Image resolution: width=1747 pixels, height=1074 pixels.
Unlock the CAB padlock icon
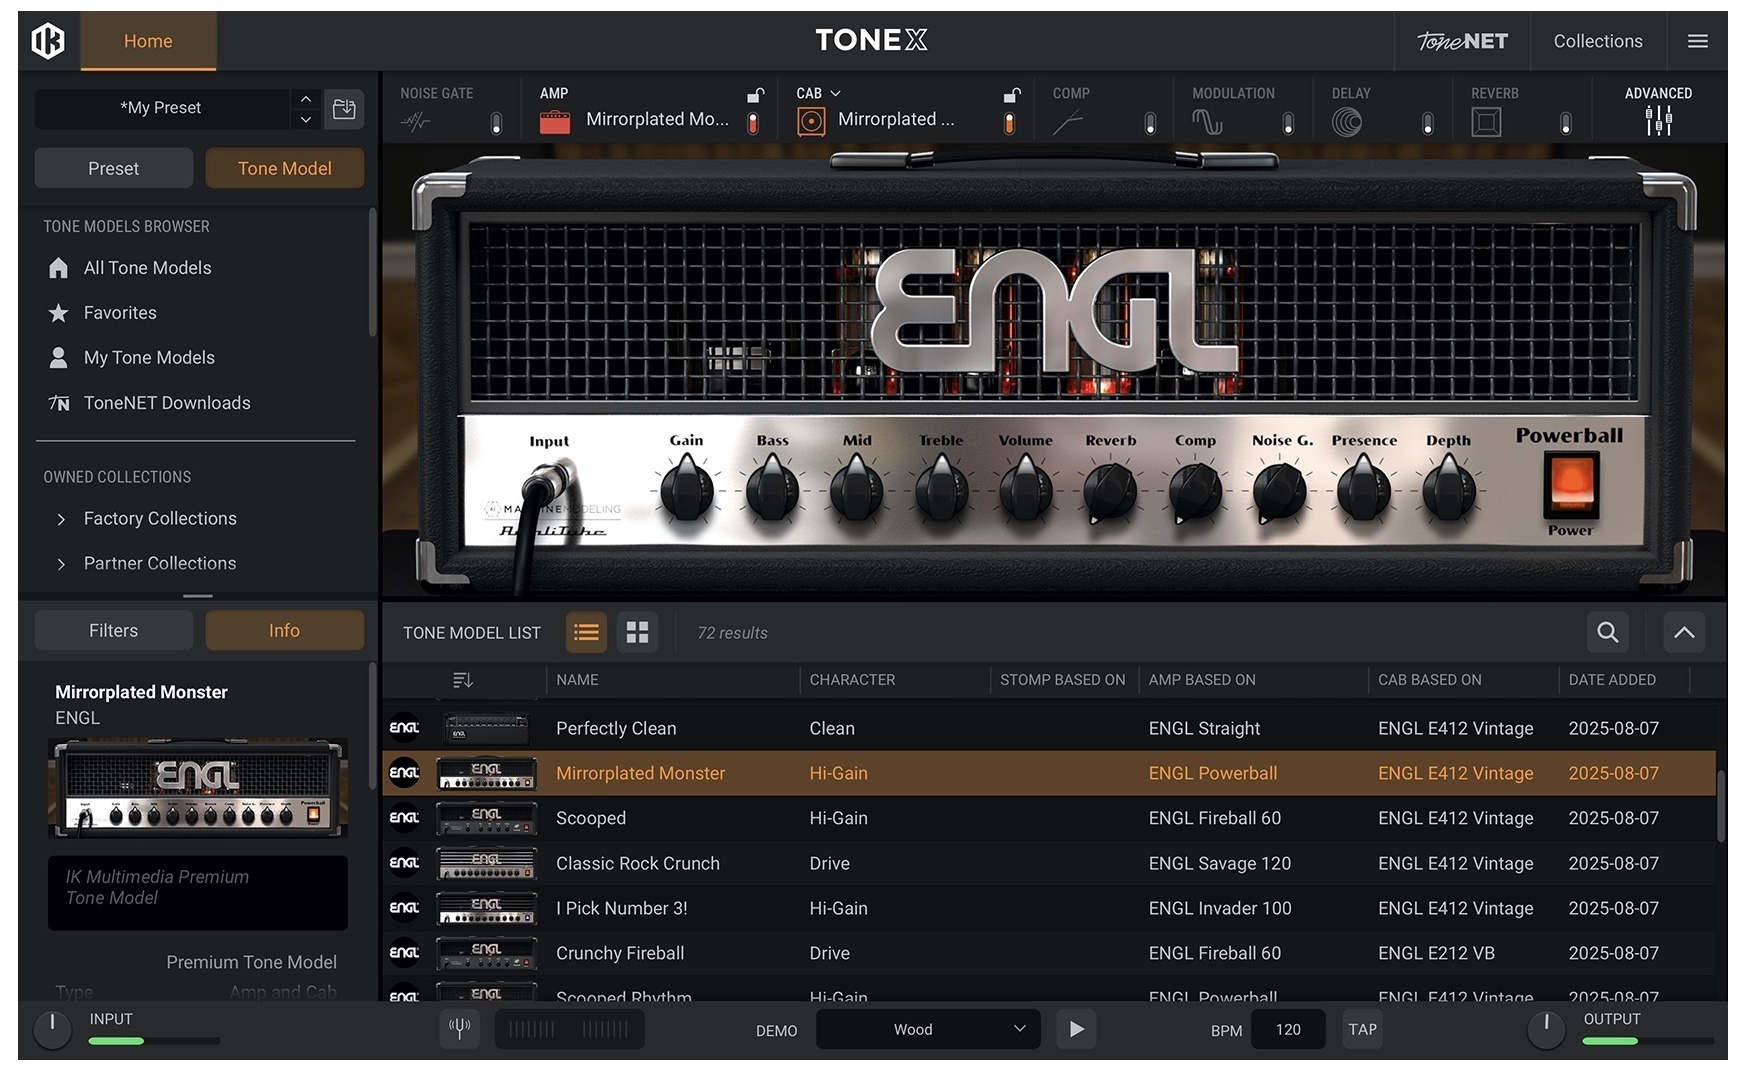(1011, 95)
